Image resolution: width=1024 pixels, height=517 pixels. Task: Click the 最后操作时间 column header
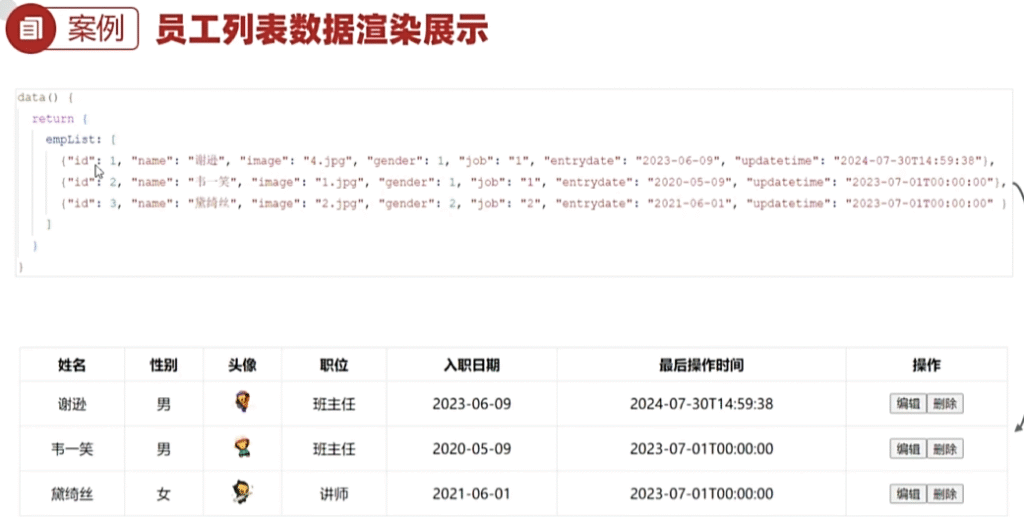point(701,365)
